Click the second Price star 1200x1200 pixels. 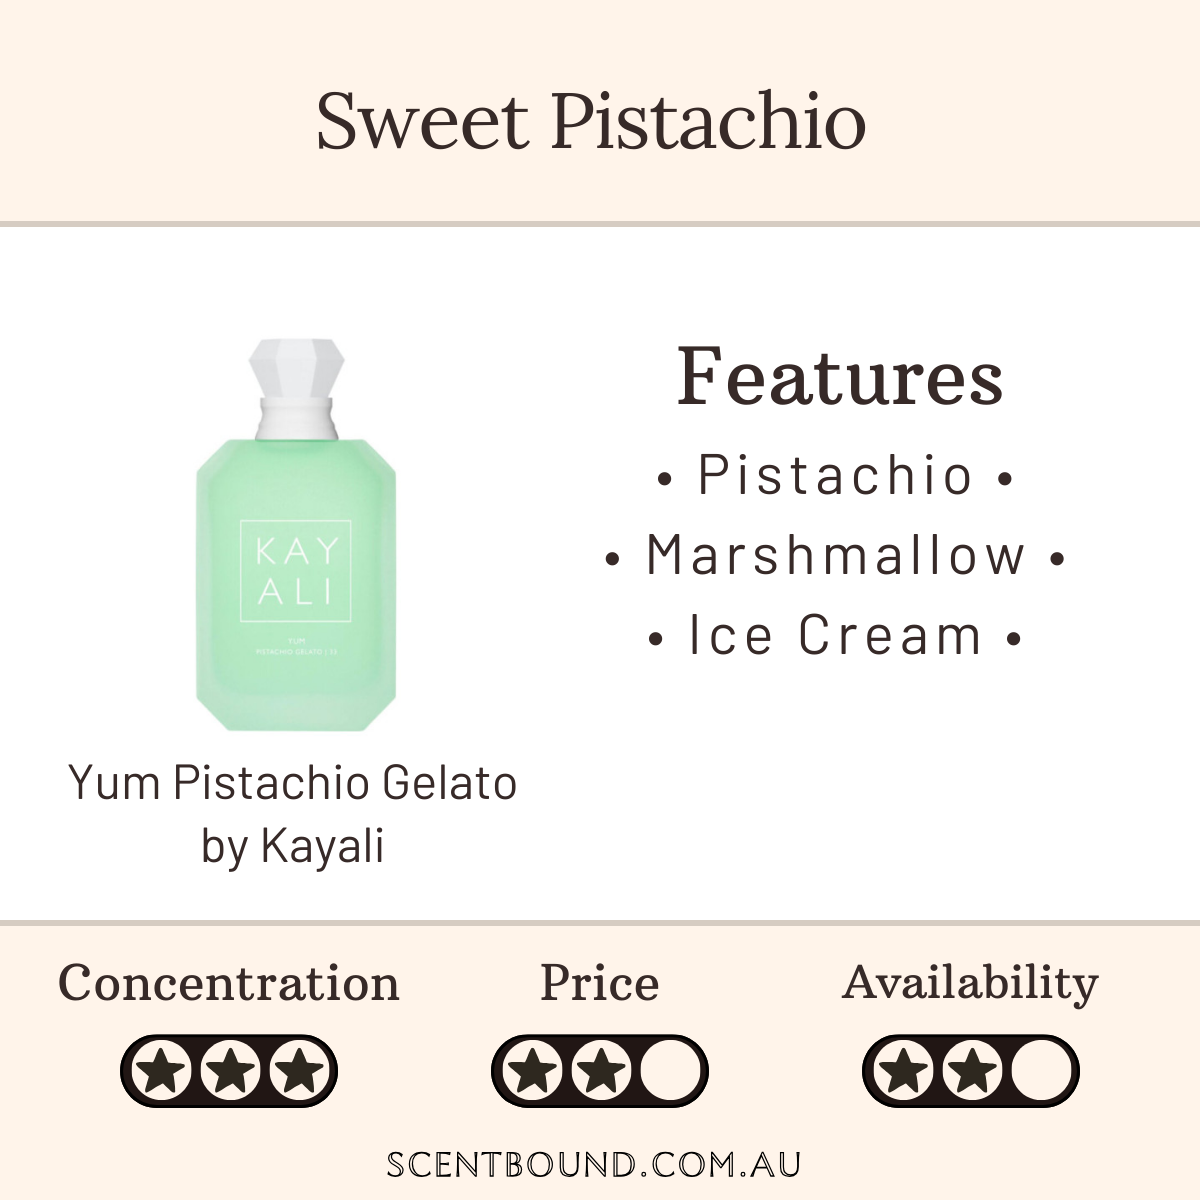600,1071
